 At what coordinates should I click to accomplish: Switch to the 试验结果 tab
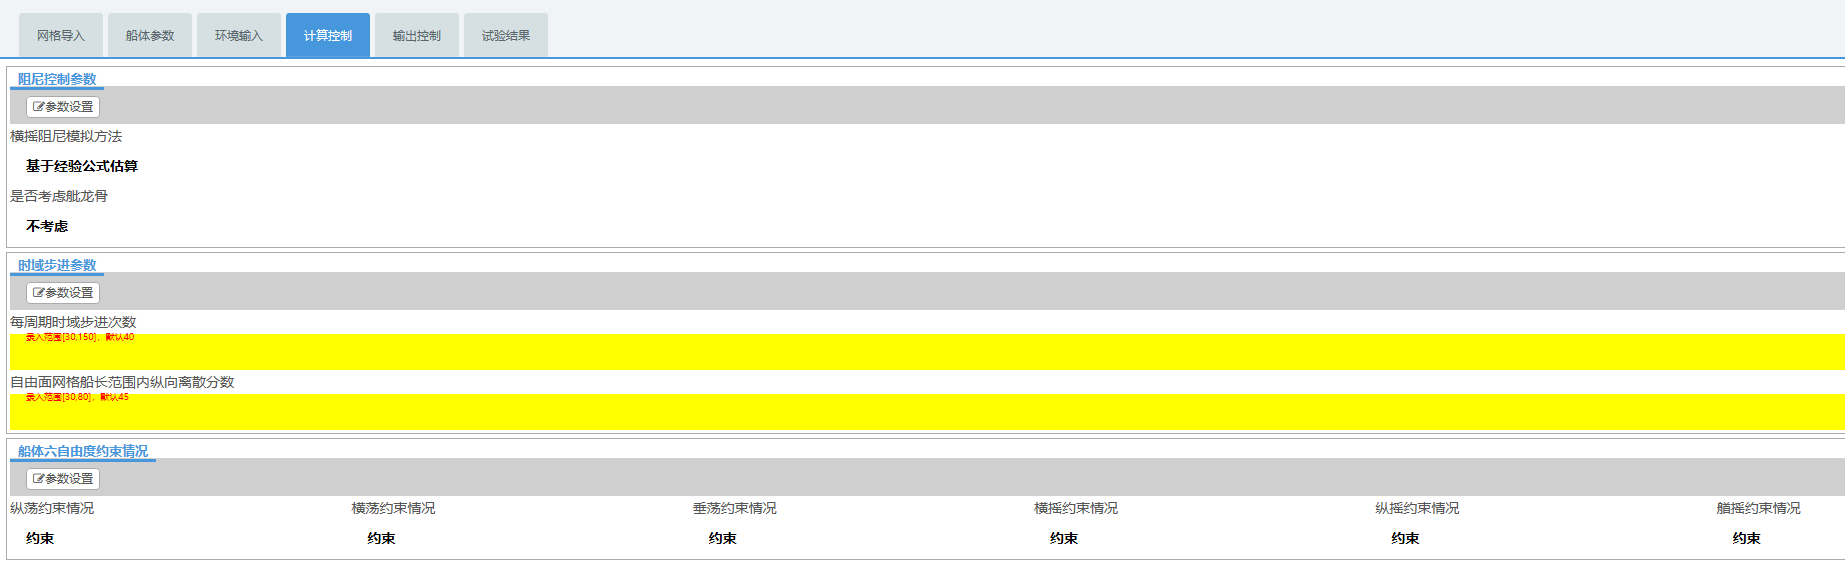click(x=506, y=36)
